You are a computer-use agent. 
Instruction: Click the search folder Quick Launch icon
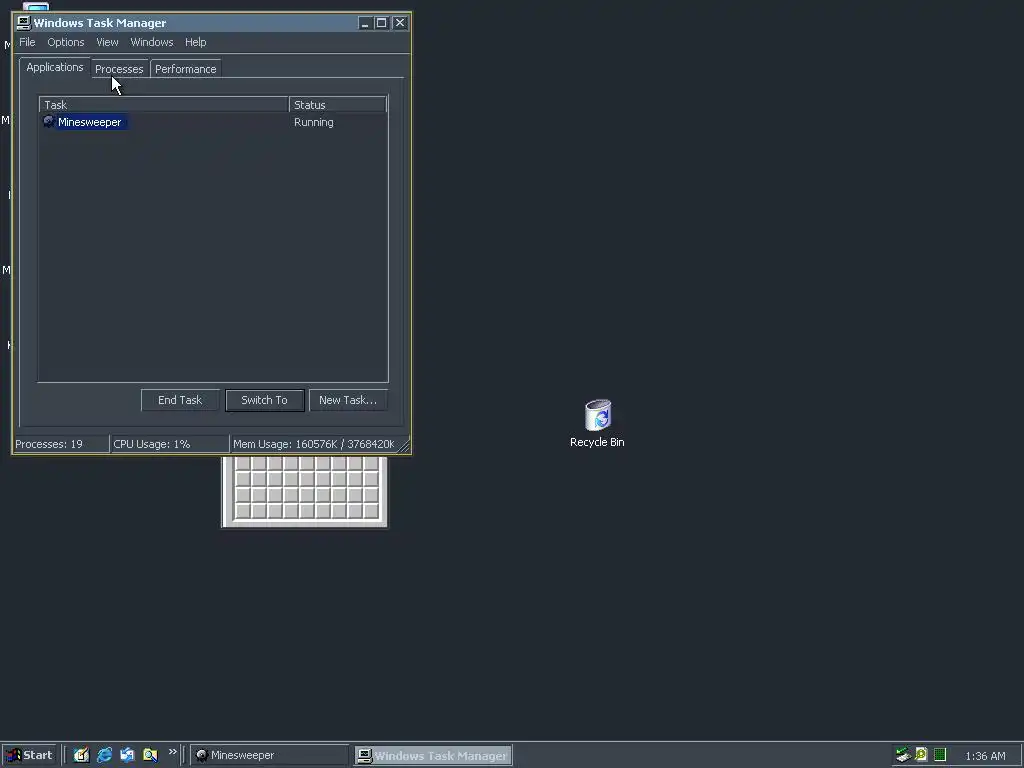(x=150, y=755)
